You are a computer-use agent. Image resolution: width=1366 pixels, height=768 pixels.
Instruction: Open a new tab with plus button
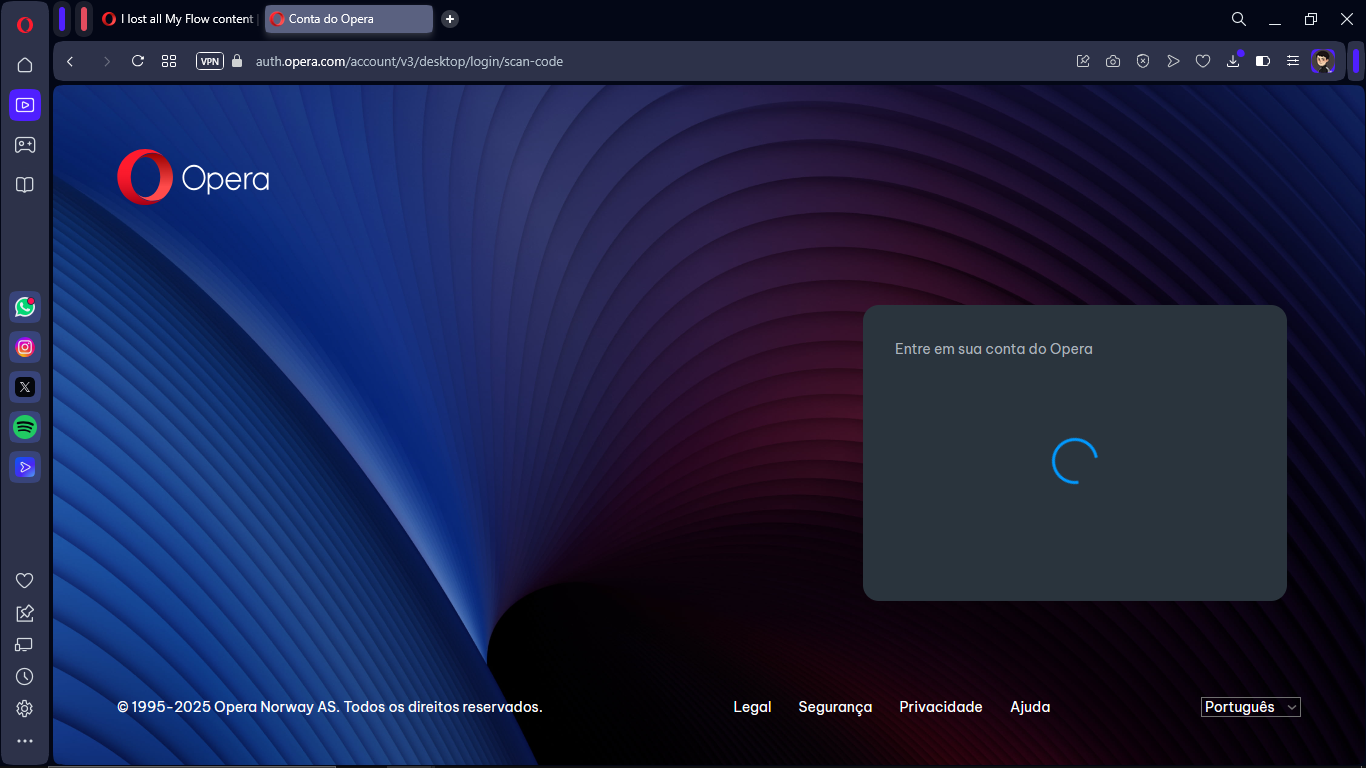[450, 19]
